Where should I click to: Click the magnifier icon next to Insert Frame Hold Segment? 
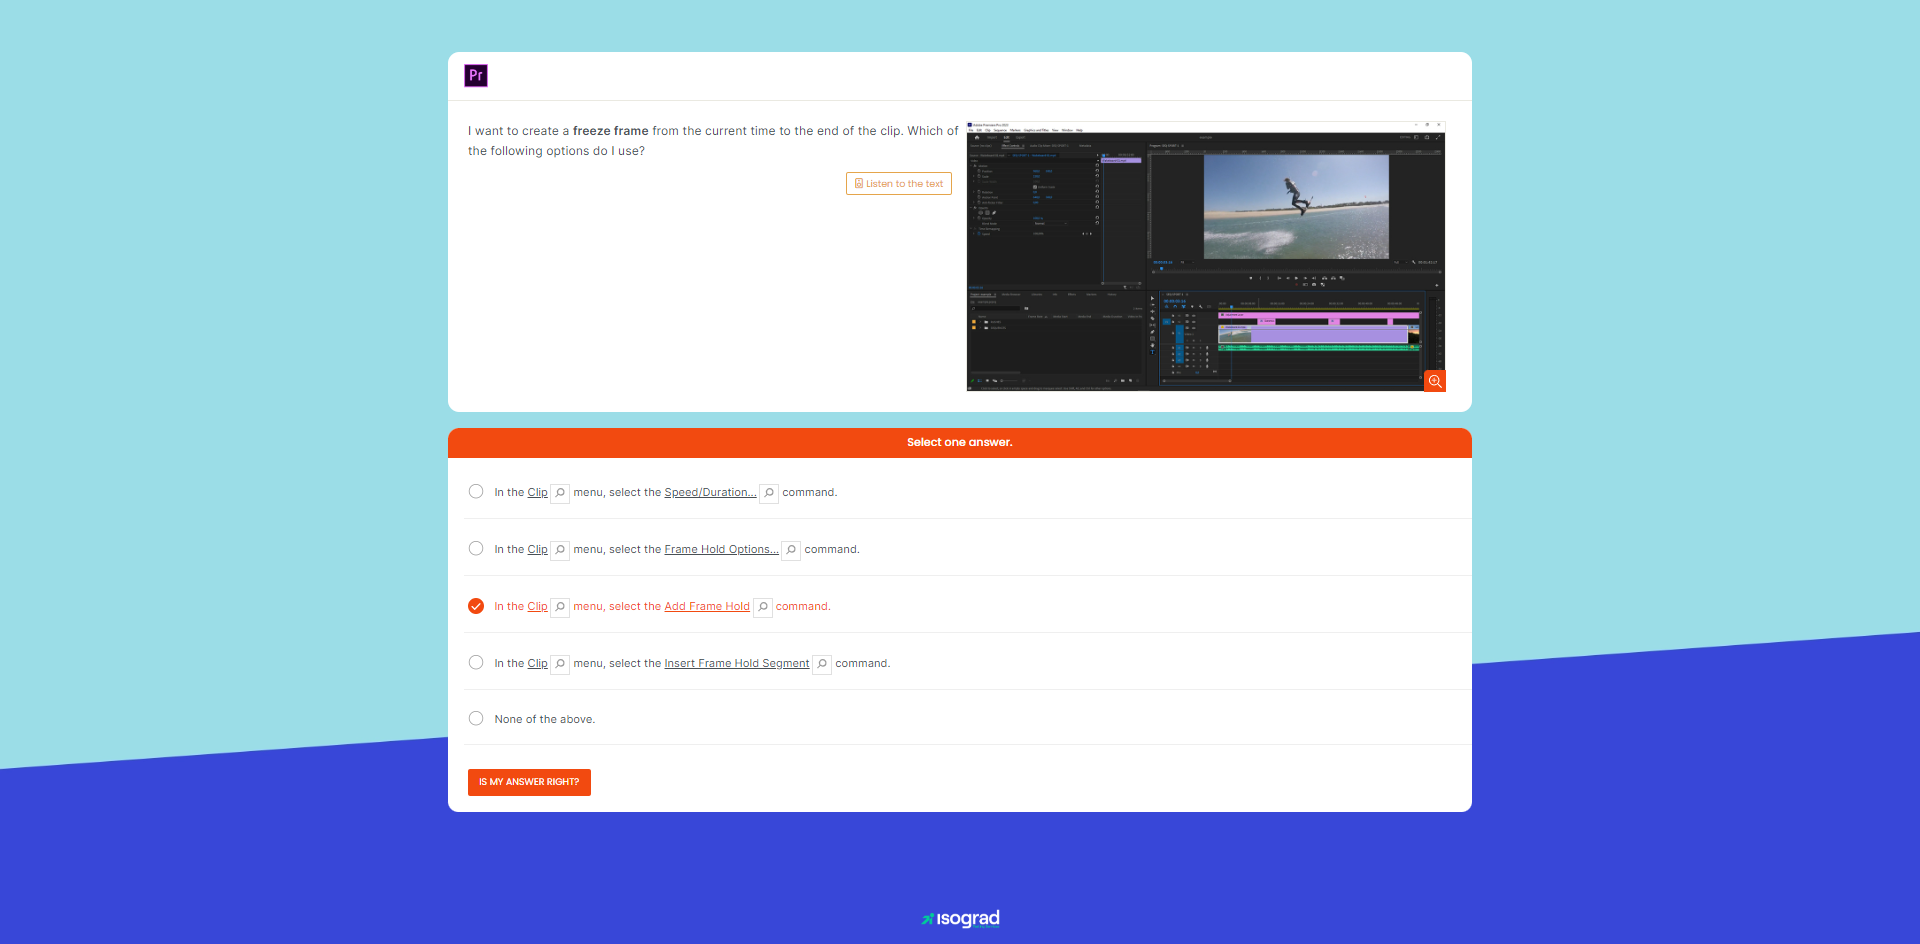click(821, 664)
